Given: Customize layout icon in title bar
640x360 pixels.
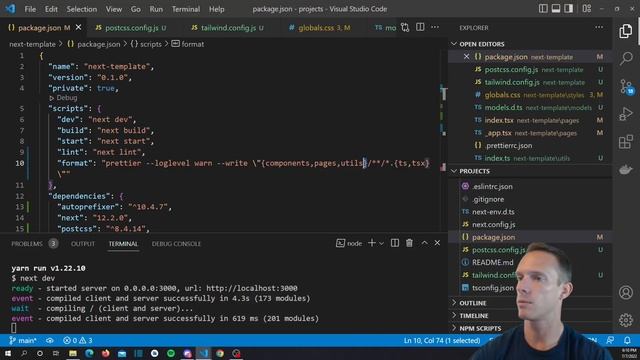Looking at the screenshot, I should pos(587,9).
